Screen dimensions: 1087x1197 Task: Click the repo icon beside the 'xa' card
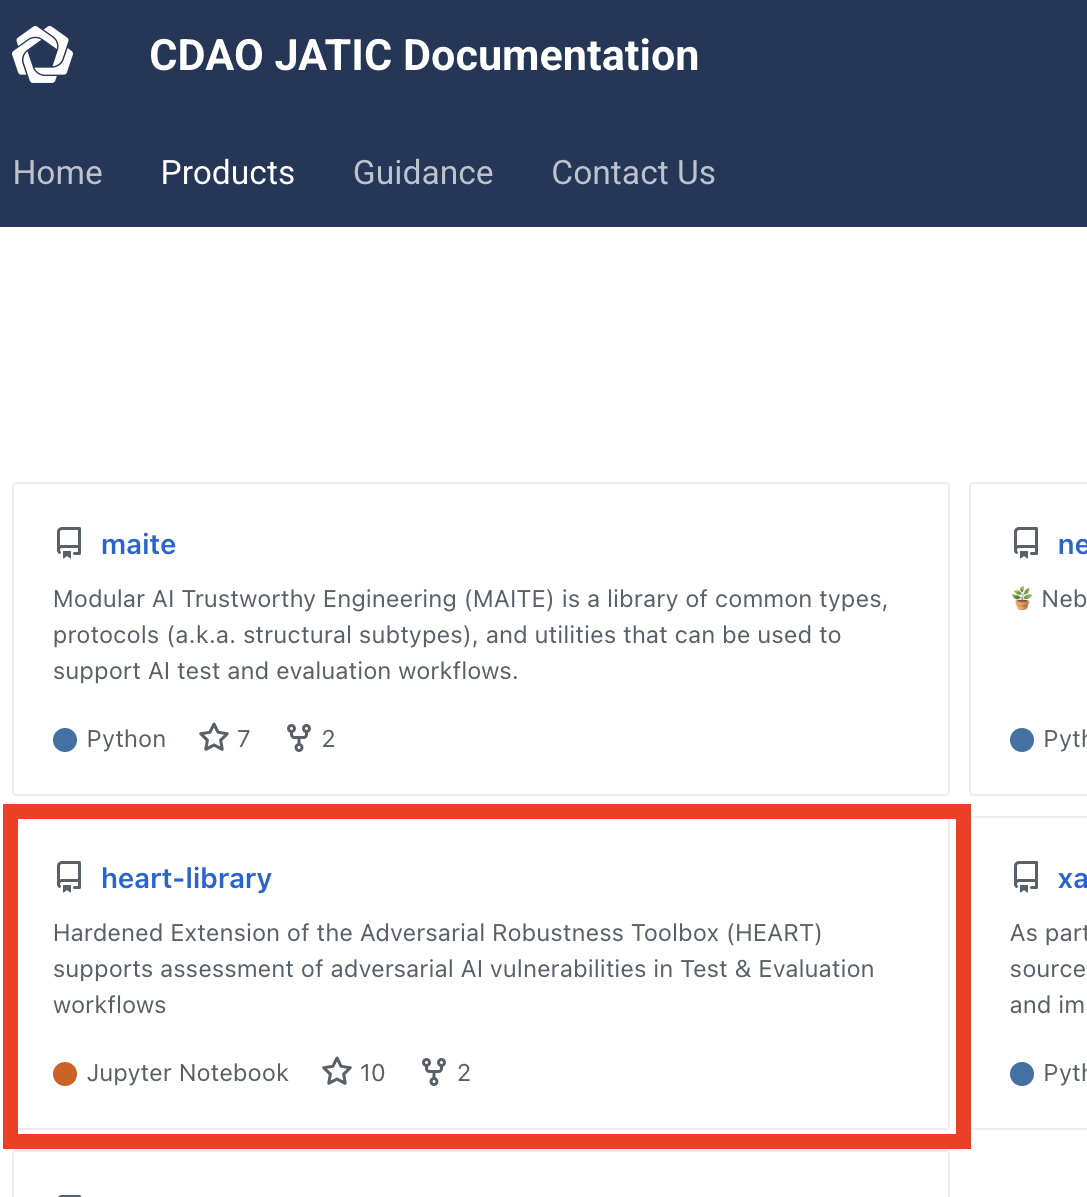tap(1026, 877)
